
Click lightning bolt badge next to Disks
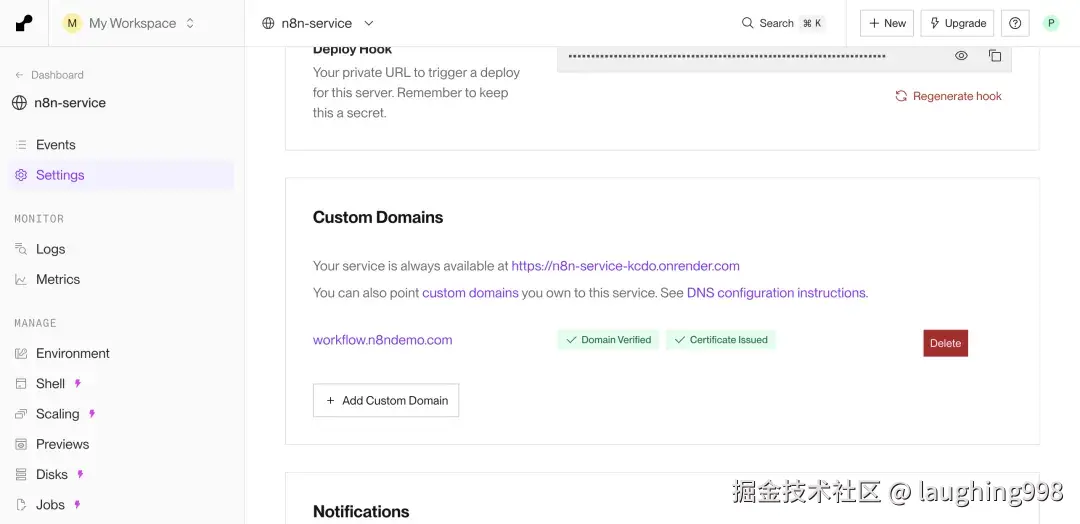point(80,474)
